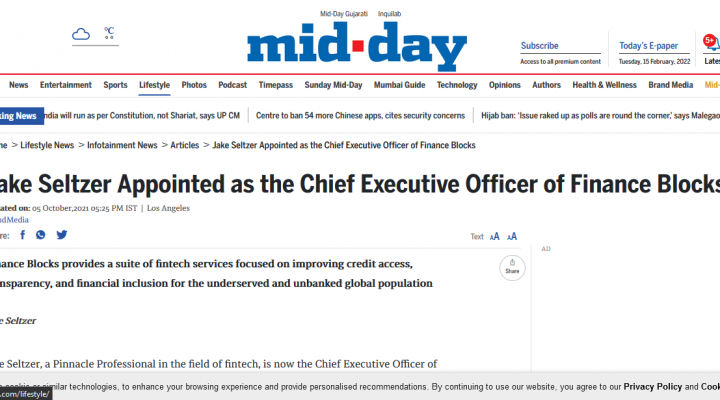
Task: Open Mid-Day Gujarati edition link
Action: tap(344, 14)
